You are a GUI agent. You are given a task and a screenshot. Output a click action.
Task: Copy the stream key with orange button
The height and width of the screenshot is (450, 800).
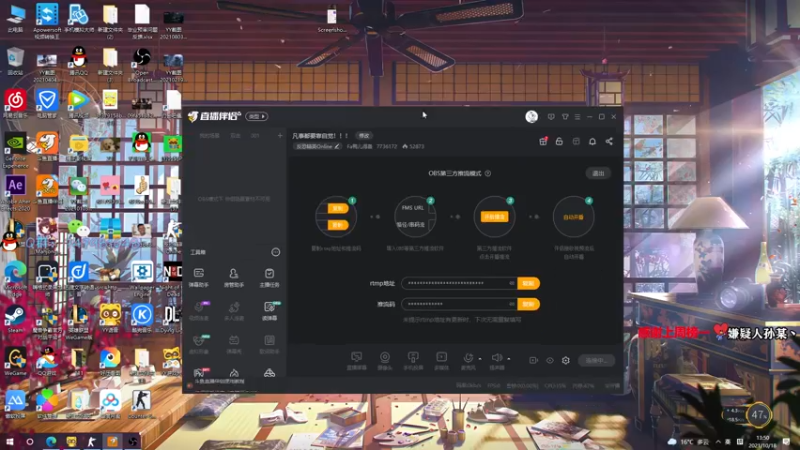[529, 304]
